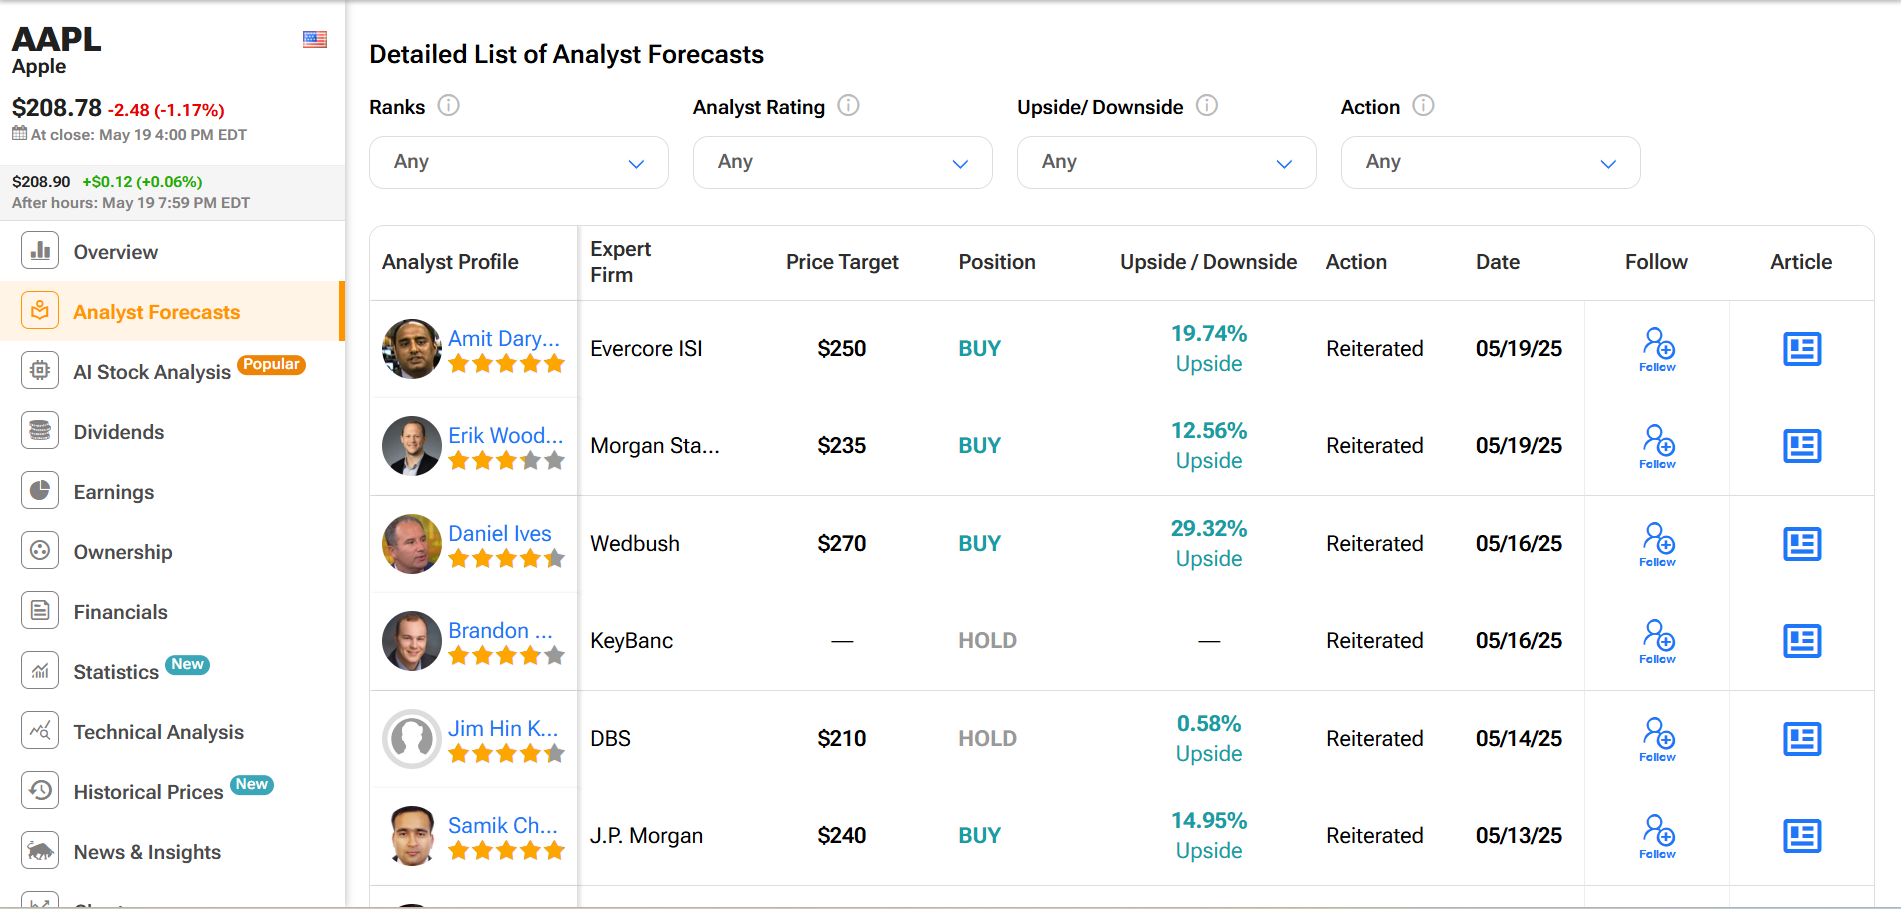Viewport: 1901px width, 909px height.
Task: Open the Earnings page
Action: pos(114,492)
